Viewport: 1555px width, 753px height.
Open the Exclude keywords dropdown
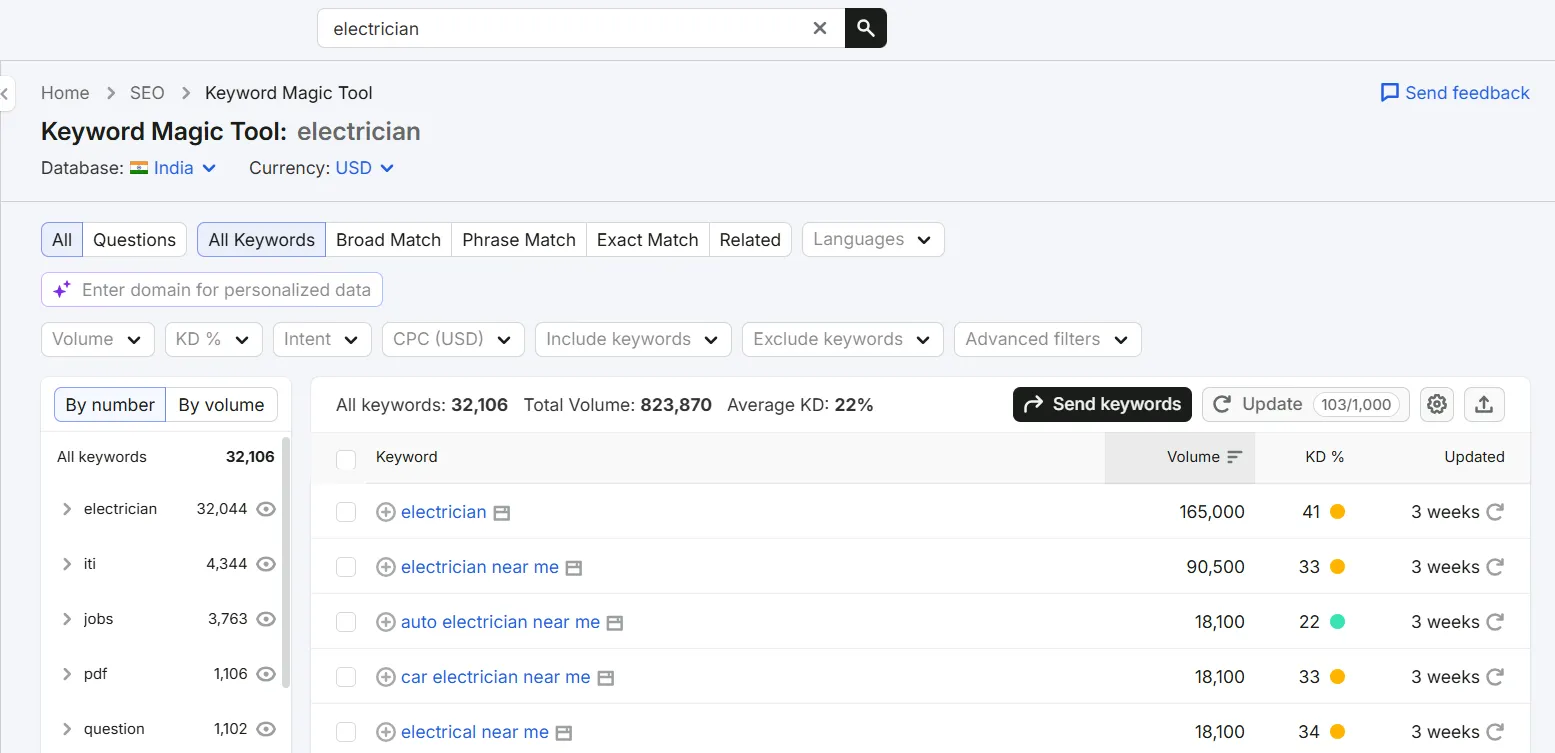[x=843, y=339]
